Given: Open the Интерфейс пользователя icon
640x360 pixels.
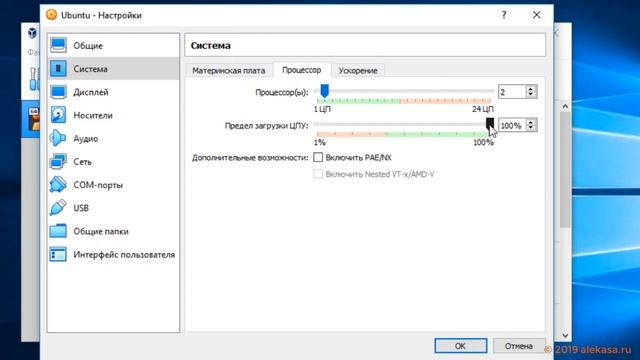Looking at the screenshot, I should pos(58,254).
